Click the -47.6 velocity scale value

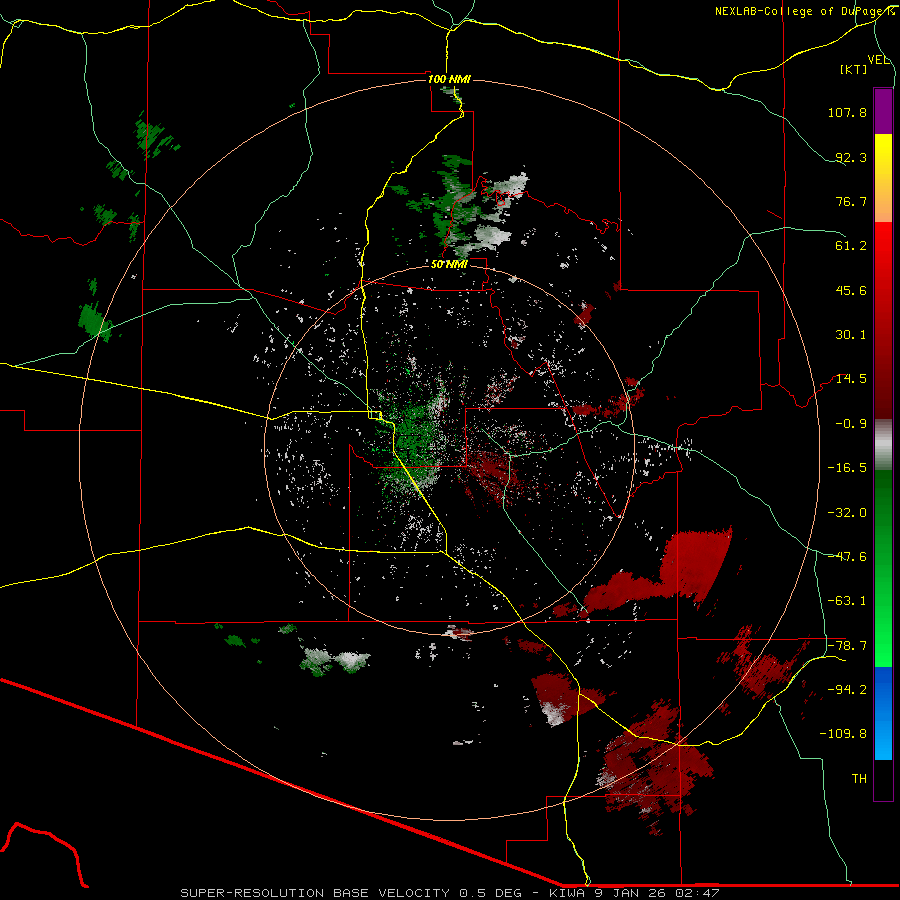(x=847, y=557)
